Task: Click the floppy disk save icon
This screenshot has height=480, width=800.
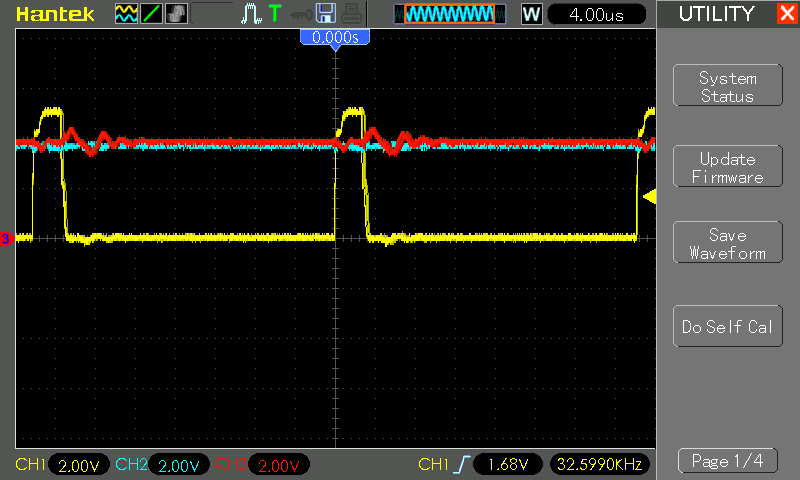Action: point(325,14)
